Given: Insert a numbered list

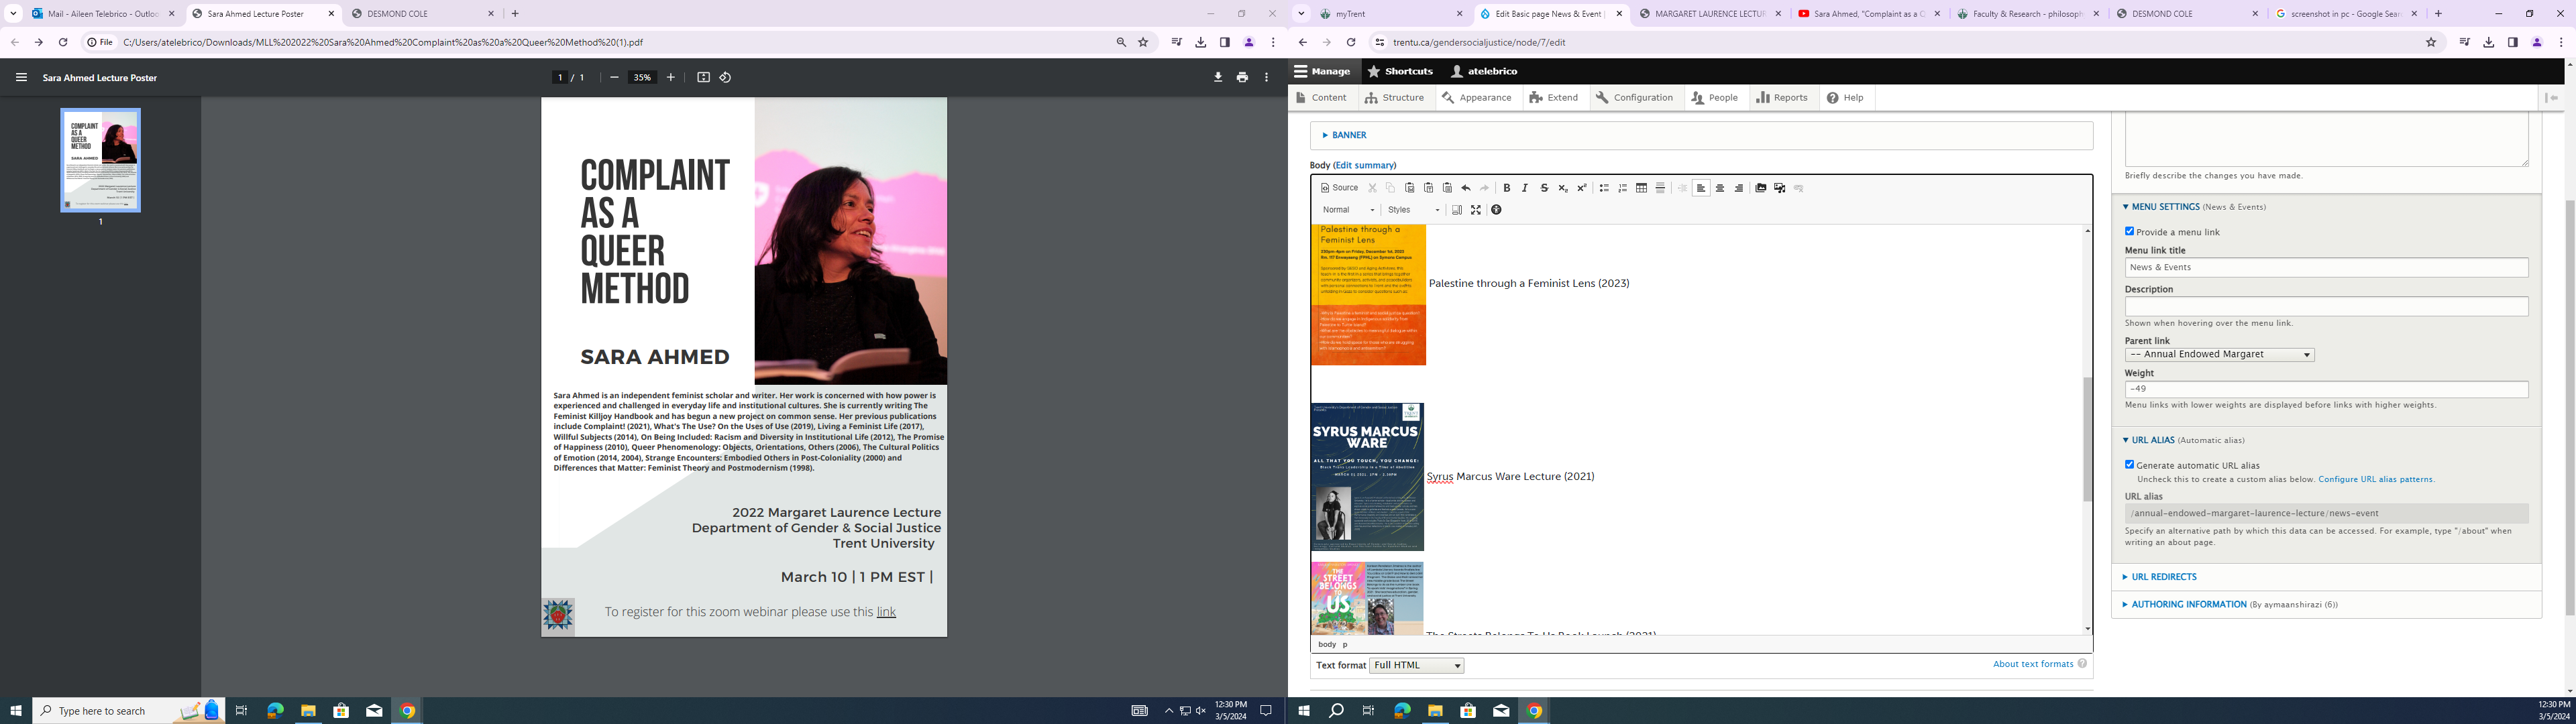Looking at the screenshot, I should [x=1623, y=188].
